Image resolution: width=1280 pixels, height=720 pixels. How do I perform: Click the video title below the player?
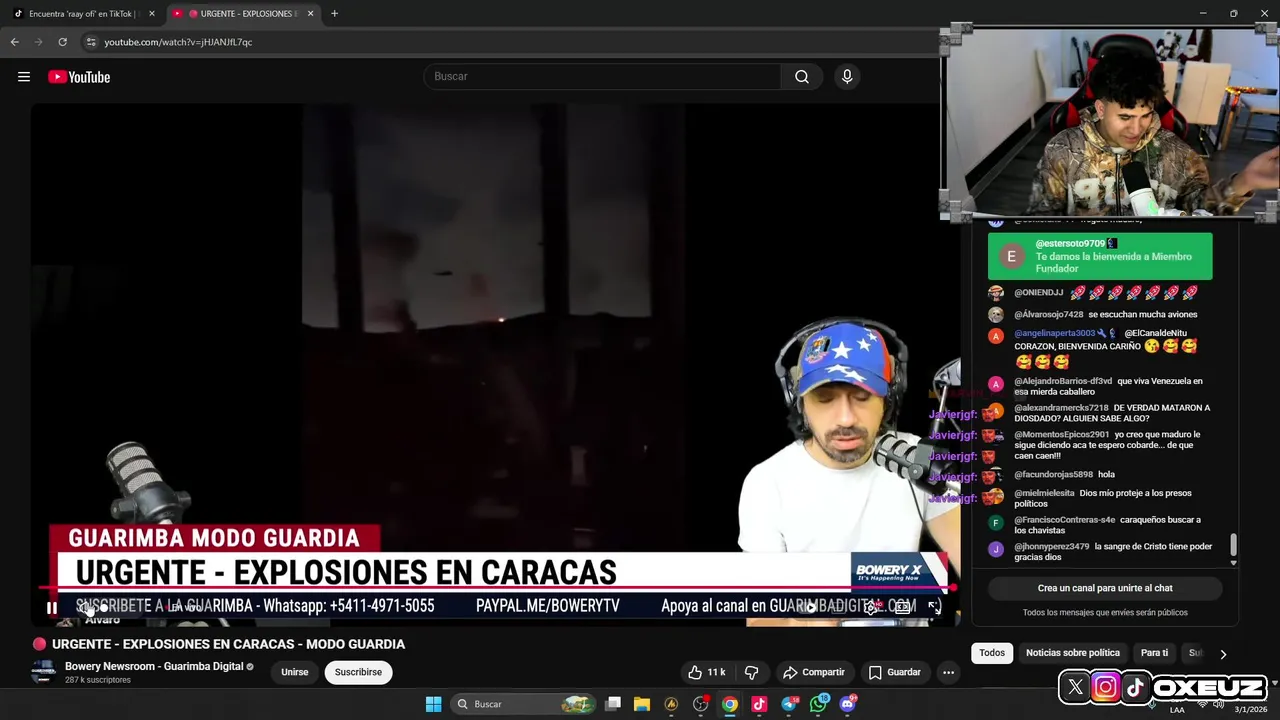click(228, 644)
